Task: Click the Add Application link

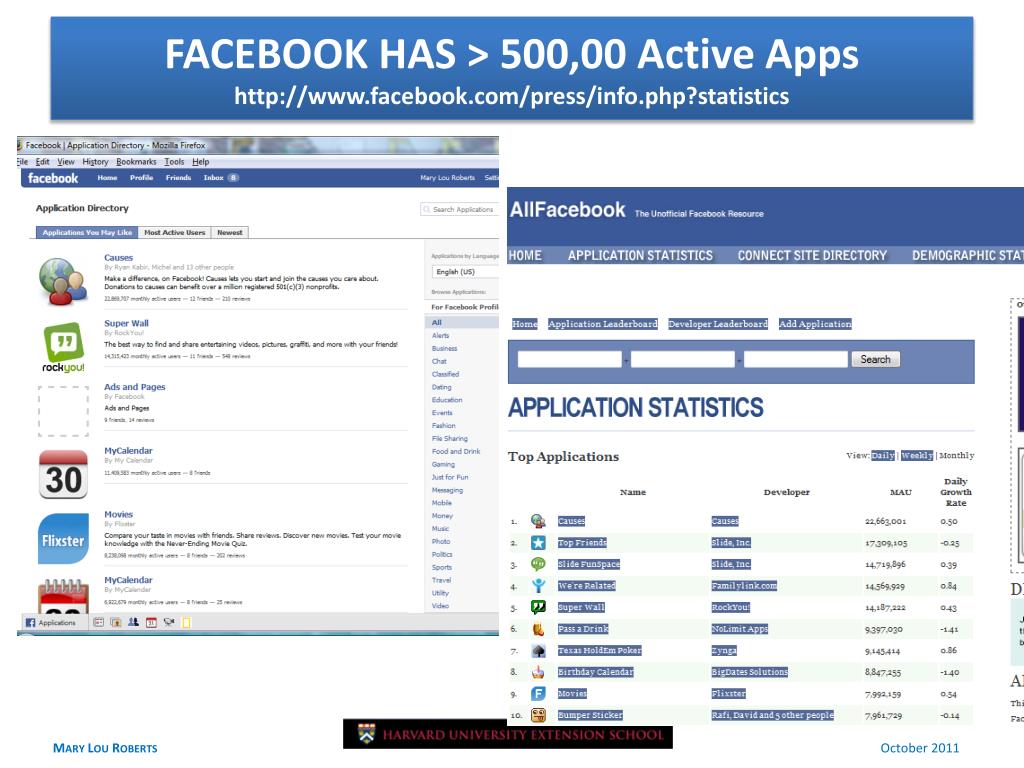Action: [815, 324]
